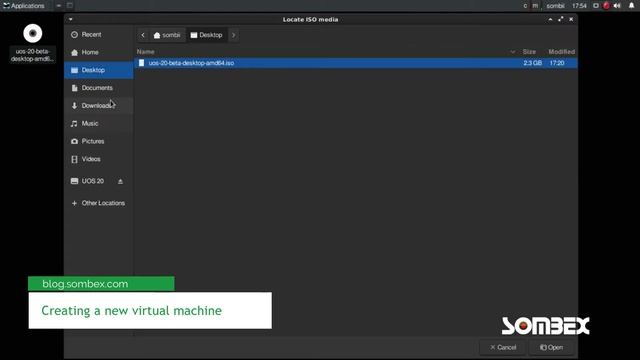This screenshot has height=360, width=640.
Task: Open the Documents folder in sidebar
Action: pyautogui.click(x=98, y=88)
